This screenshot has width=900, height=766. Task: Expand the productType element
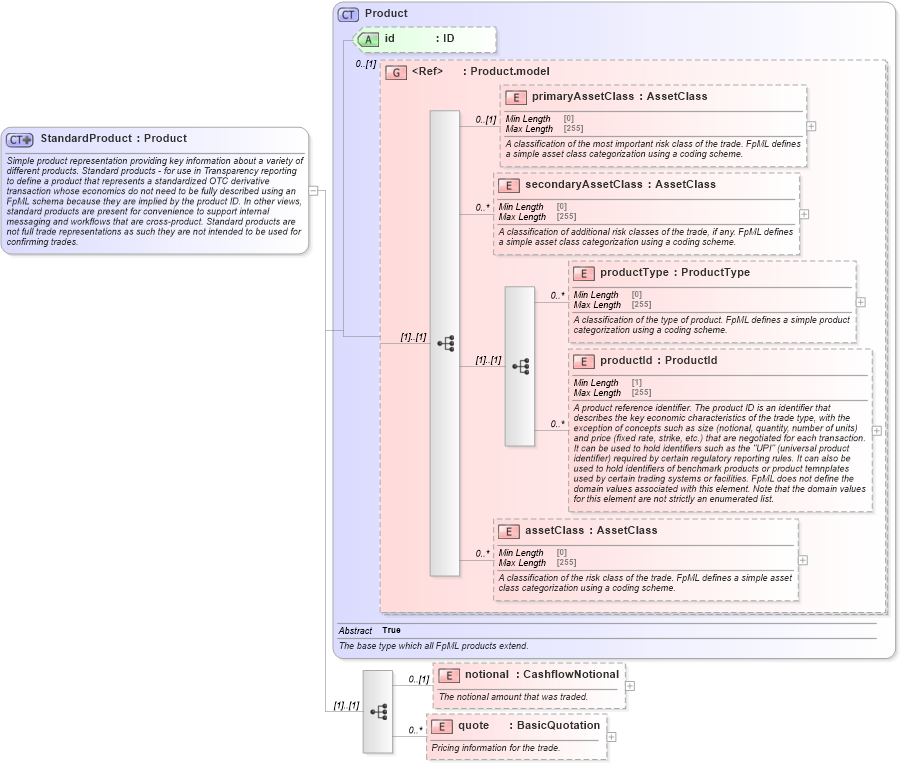tap(860, 302)
